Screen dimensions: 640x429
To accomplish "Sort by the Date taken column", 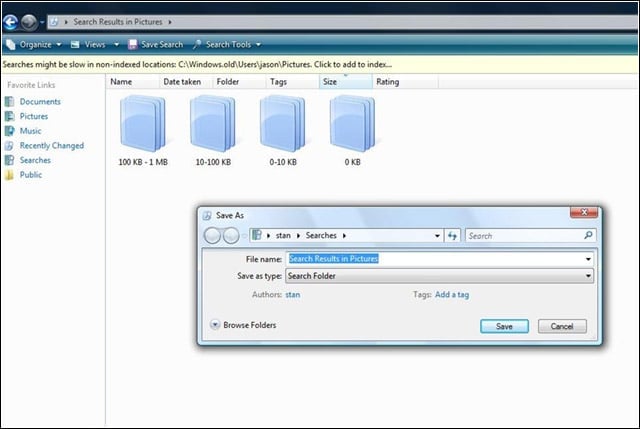I will [185, 82].
